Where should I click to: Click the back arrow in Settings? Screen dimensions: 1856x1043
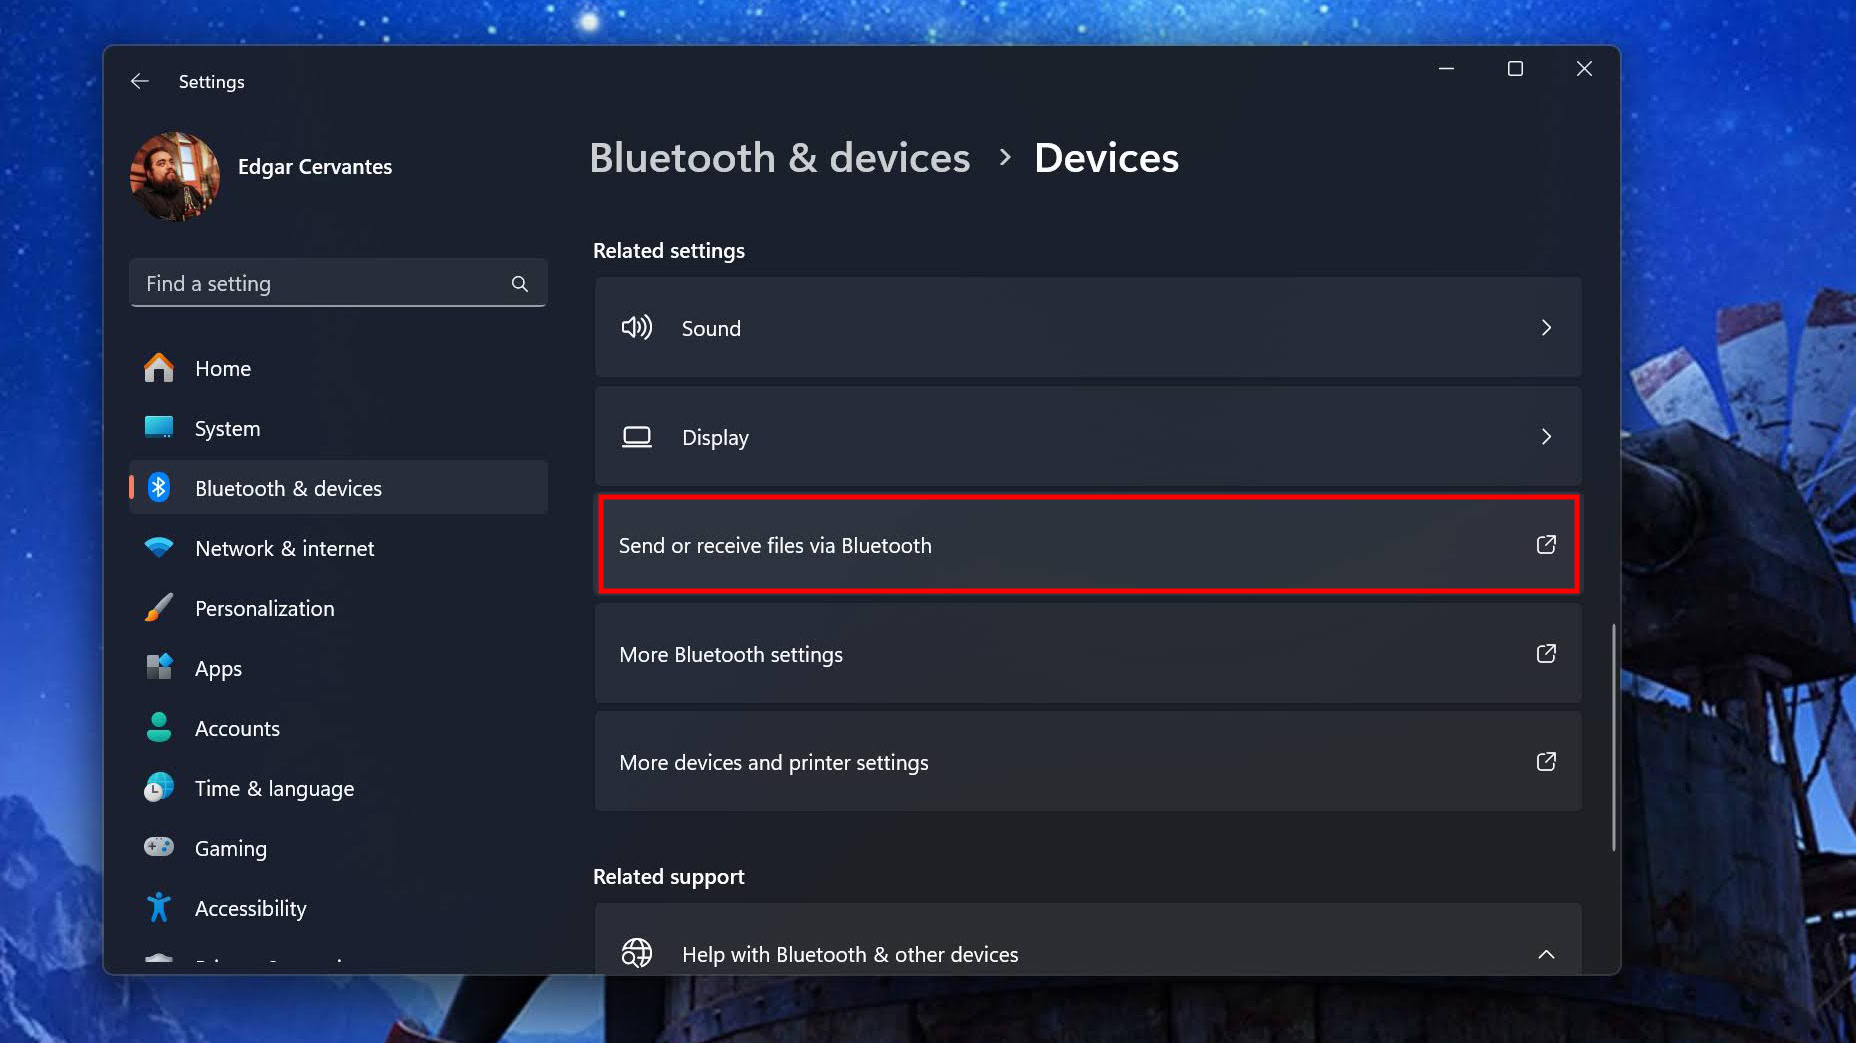click(140, 81)
